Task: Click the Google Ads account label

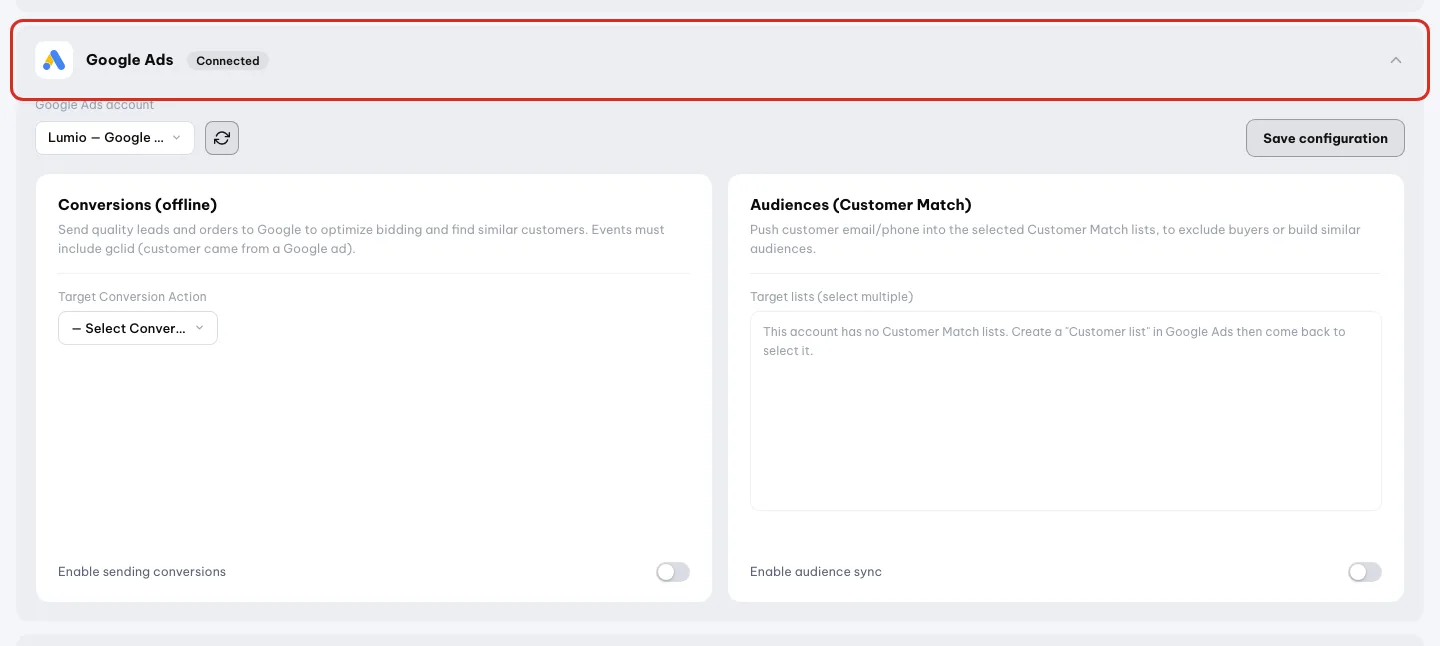Action: [95, 105]
